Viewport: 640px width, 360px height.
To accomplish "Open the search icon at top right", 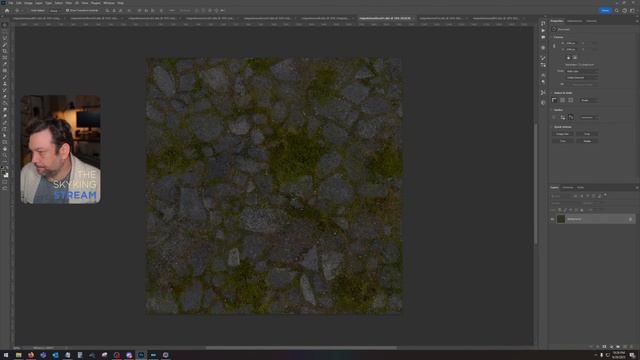I will coord(617,11).
